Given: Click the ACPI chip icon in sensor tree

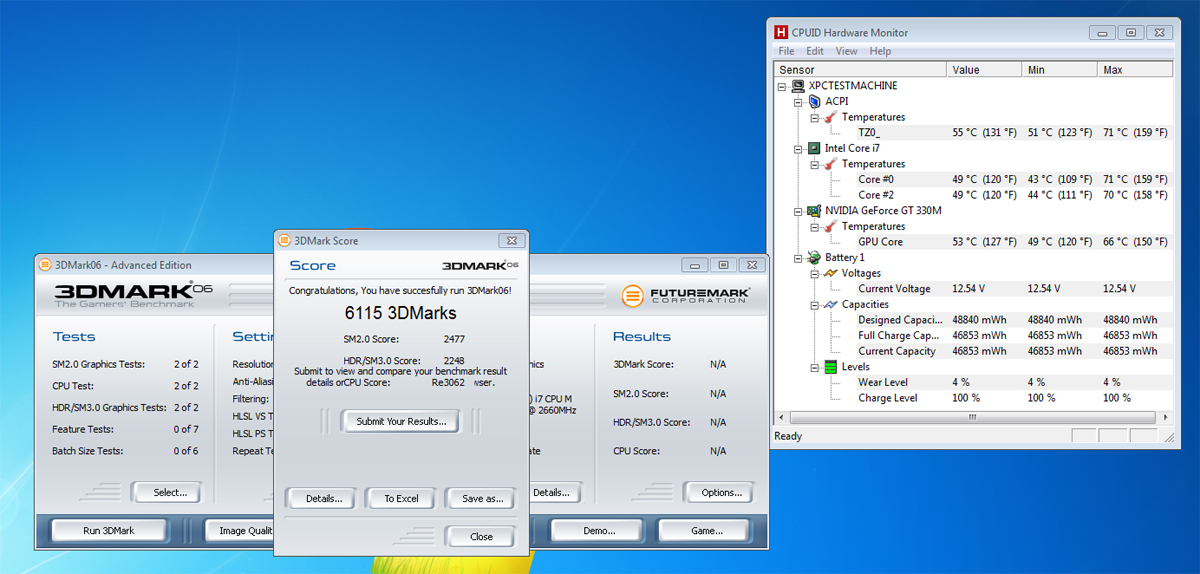Looking at the screenshot, I should coord(814,101).
